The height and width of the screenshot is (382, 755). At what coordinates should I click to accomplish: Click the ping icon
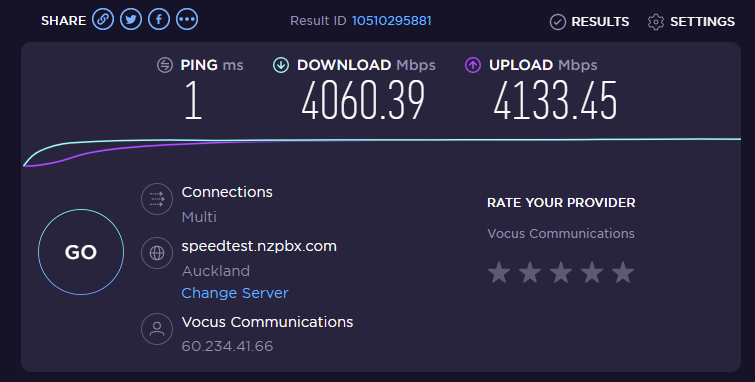165,65
